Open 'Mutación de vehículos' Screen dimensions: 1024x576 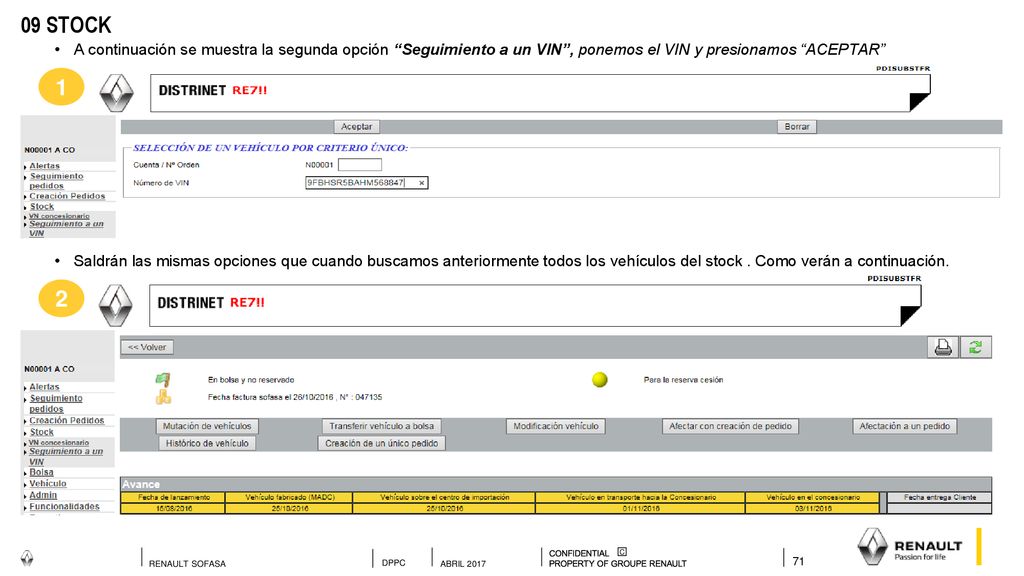click(207, 426)
